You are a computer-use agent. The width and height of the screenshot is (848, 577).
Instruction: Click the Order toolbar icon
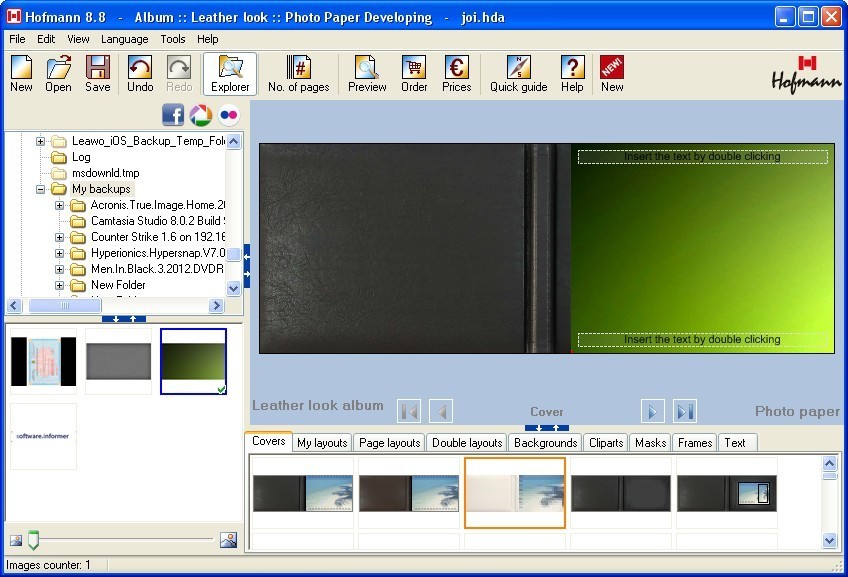point(413,72)
